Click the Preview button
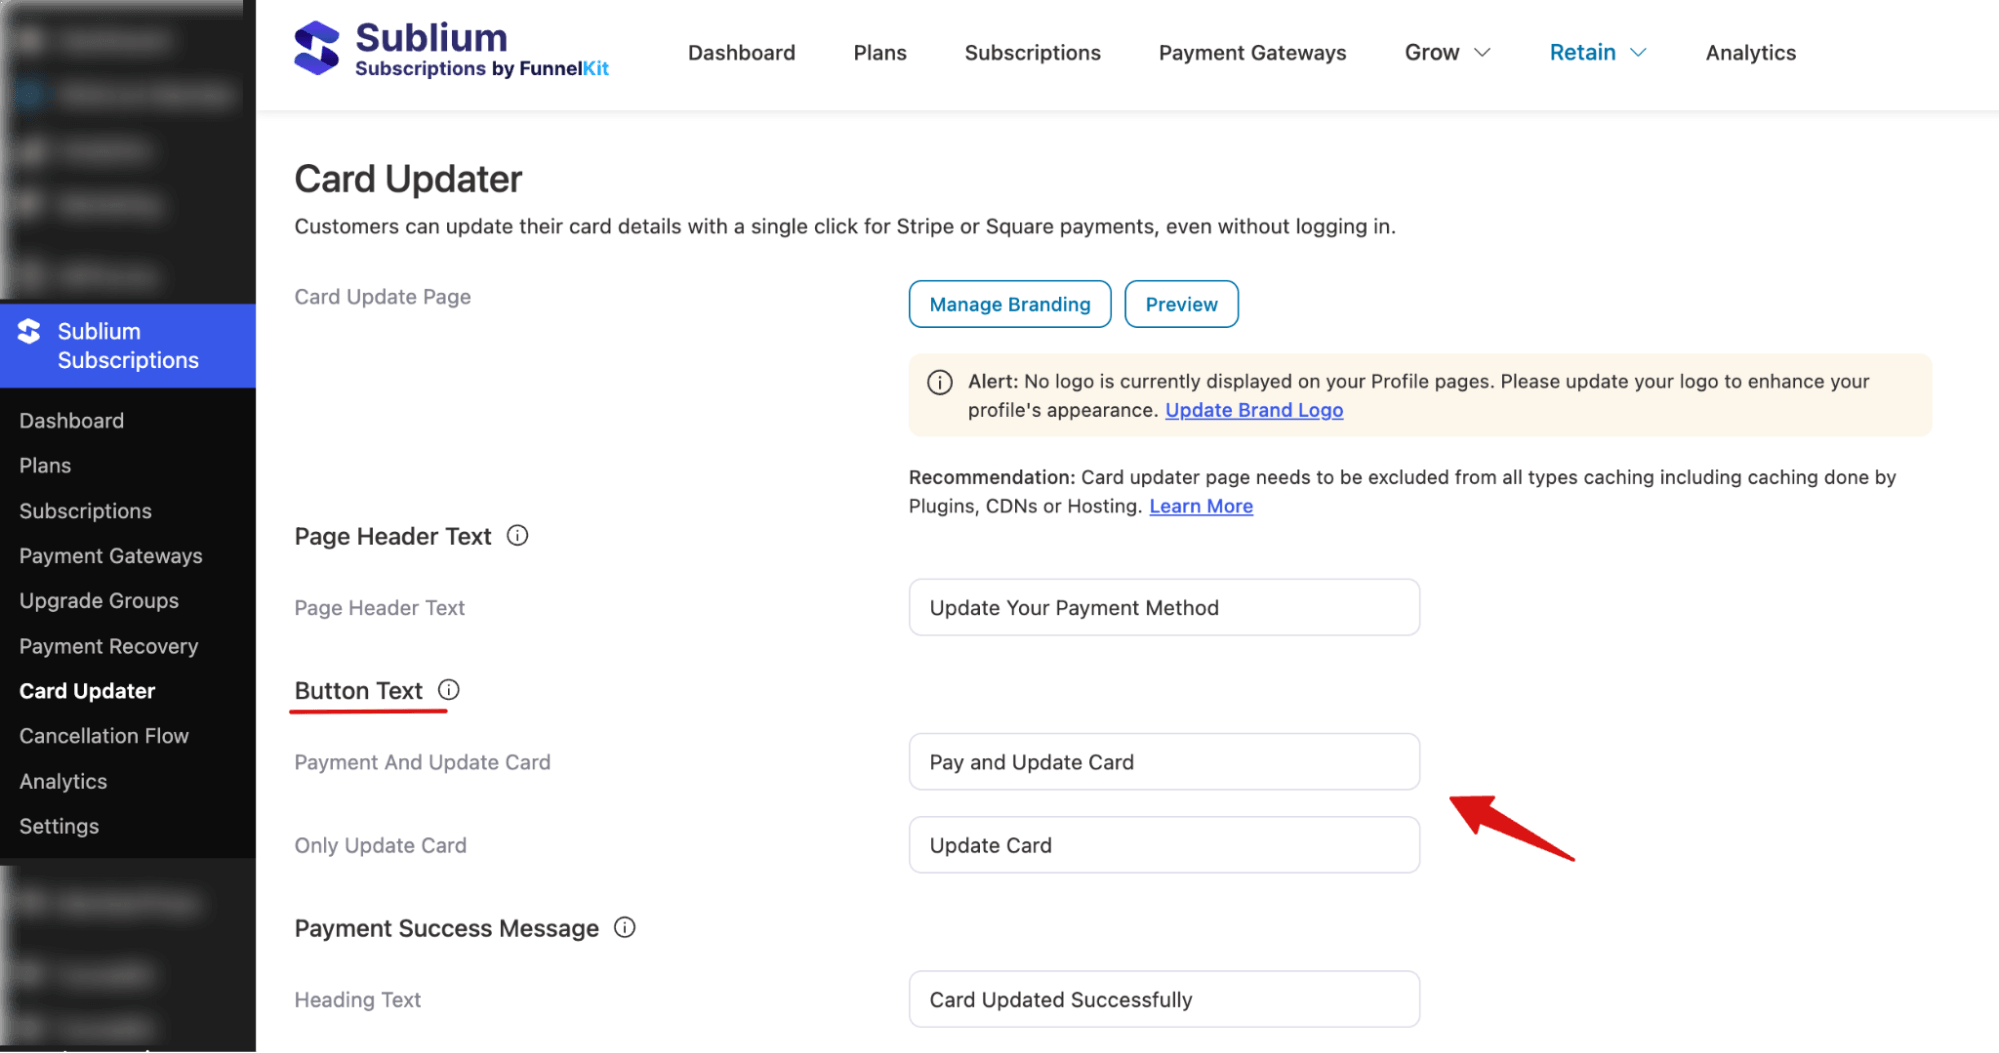Image resolution: width=1999 pixels, height=1053 pixels. coord(1181,303)
